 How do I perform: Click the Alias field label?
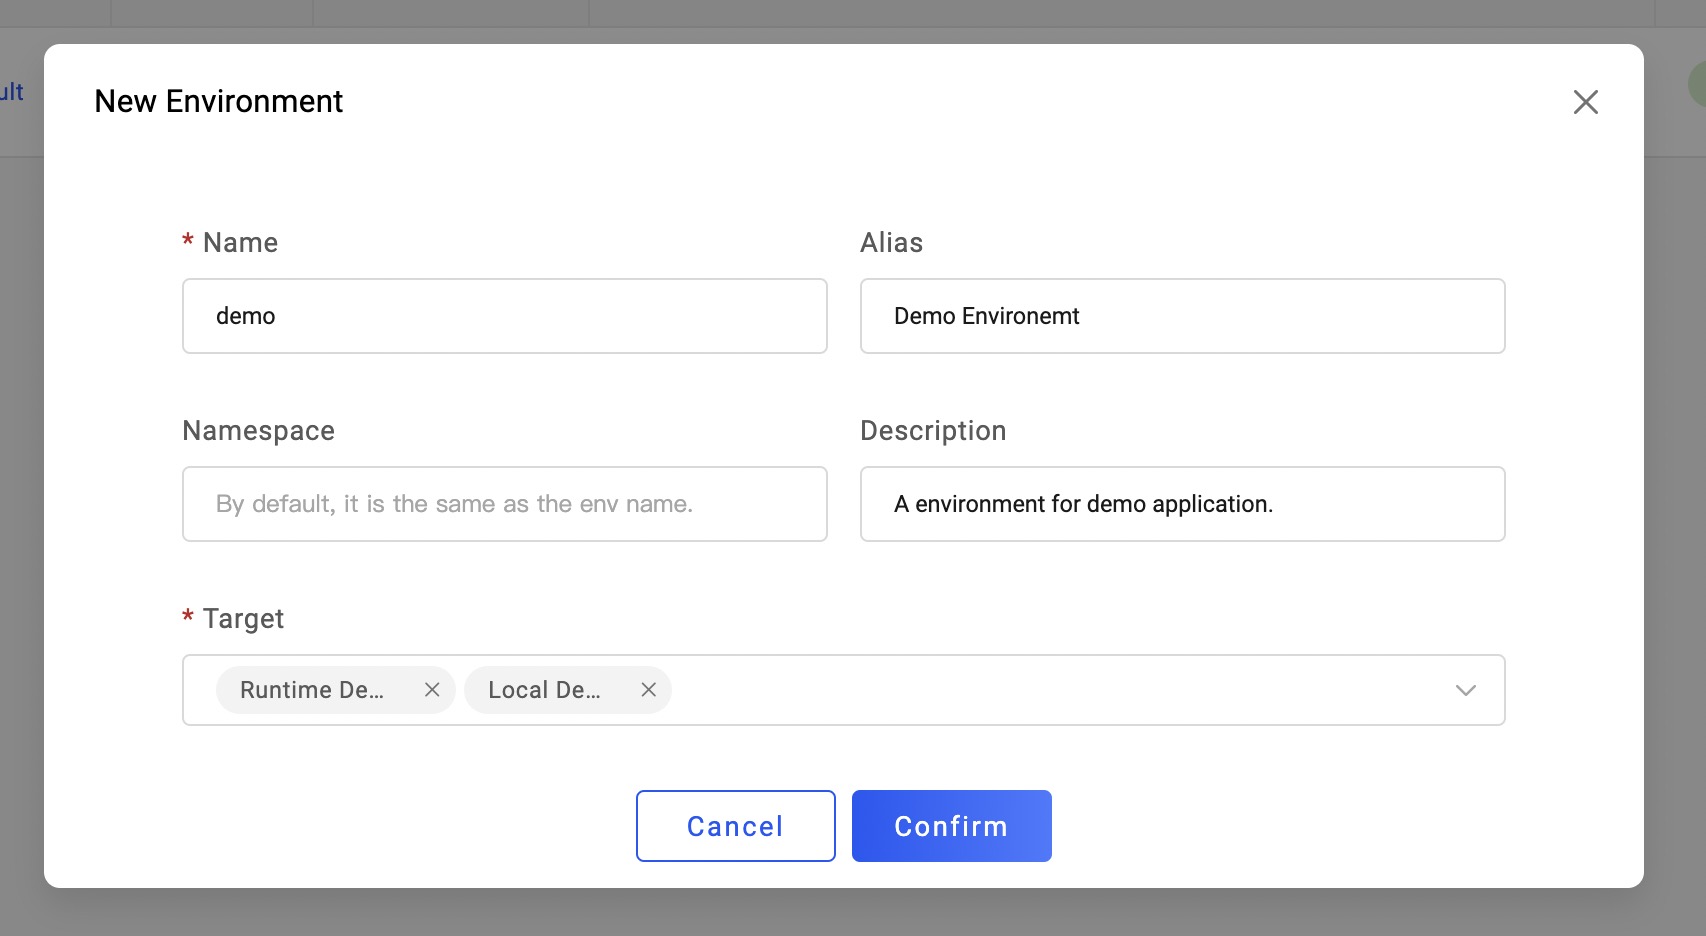tap(891, 243)
